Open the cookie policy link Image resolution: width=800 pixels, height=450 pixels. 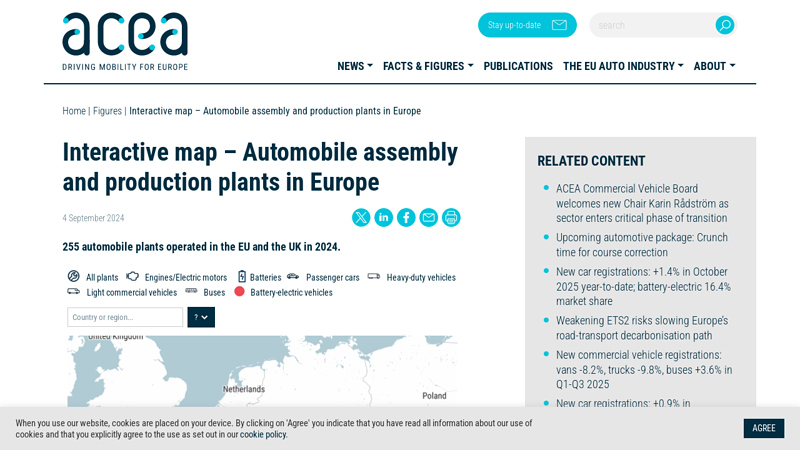point(263,435)
